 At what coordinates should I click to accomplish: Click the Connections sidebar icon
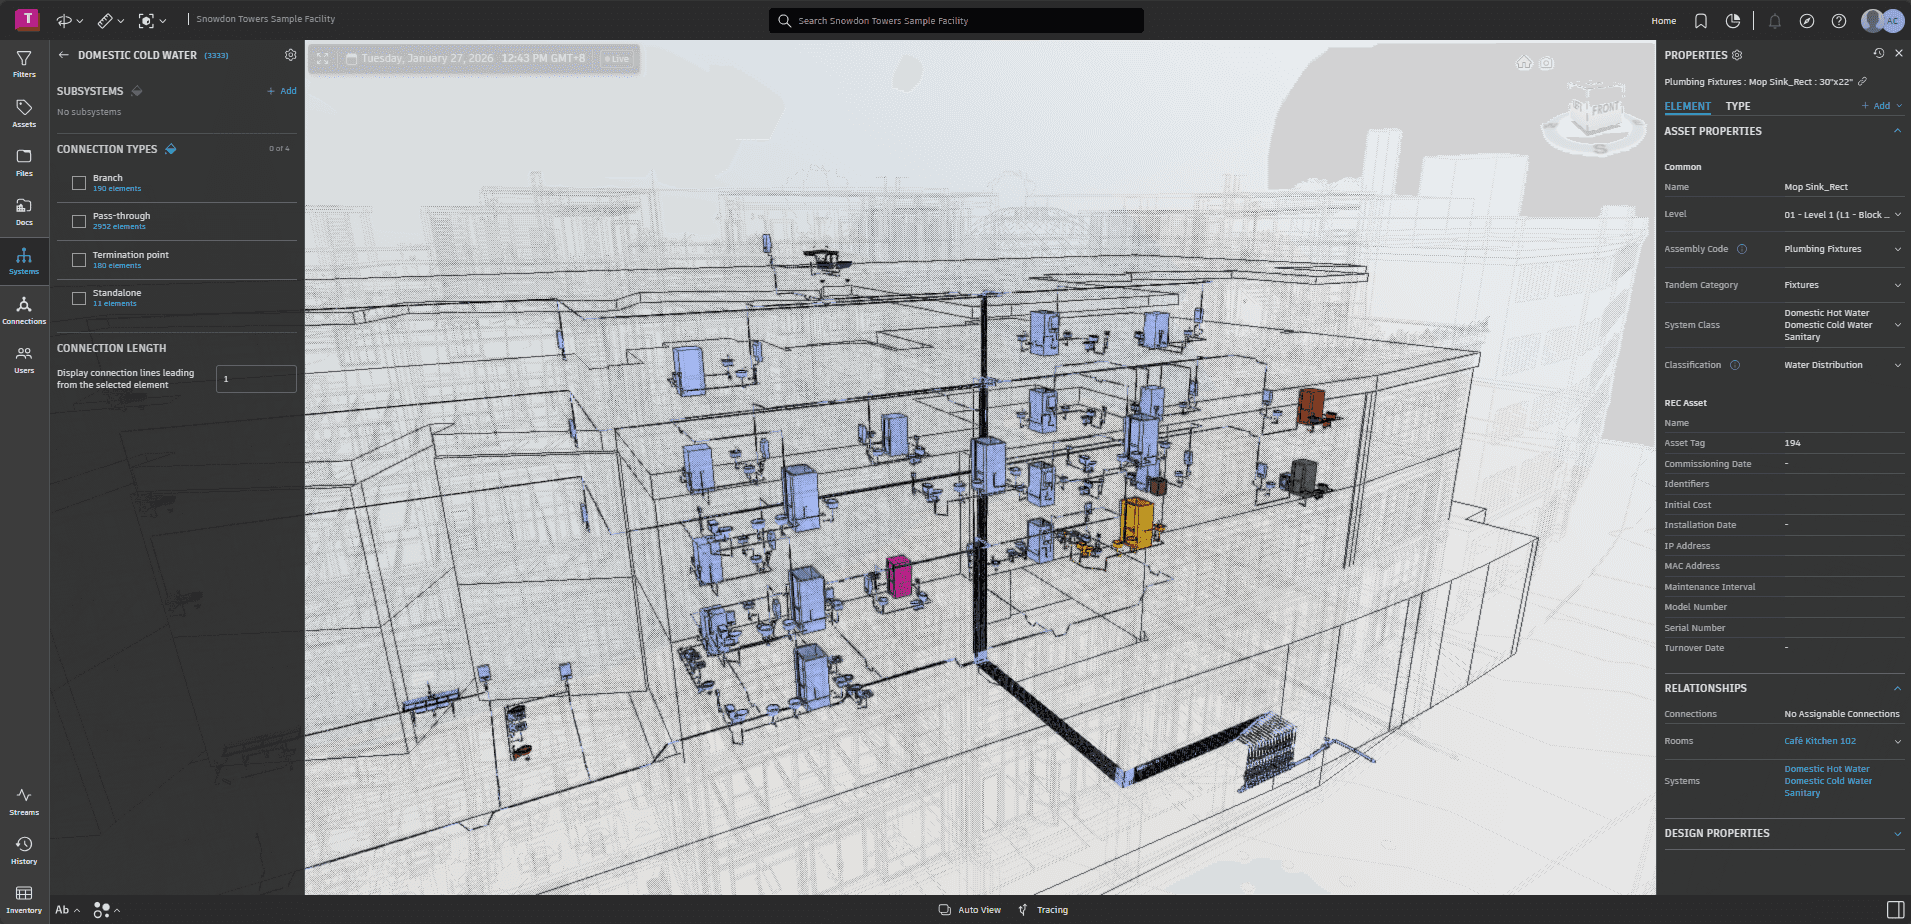[24, 310]
